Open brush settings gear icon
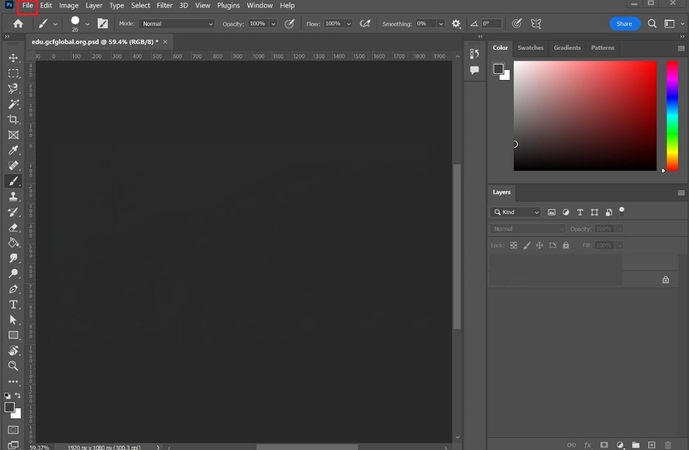 click(457, 23)
